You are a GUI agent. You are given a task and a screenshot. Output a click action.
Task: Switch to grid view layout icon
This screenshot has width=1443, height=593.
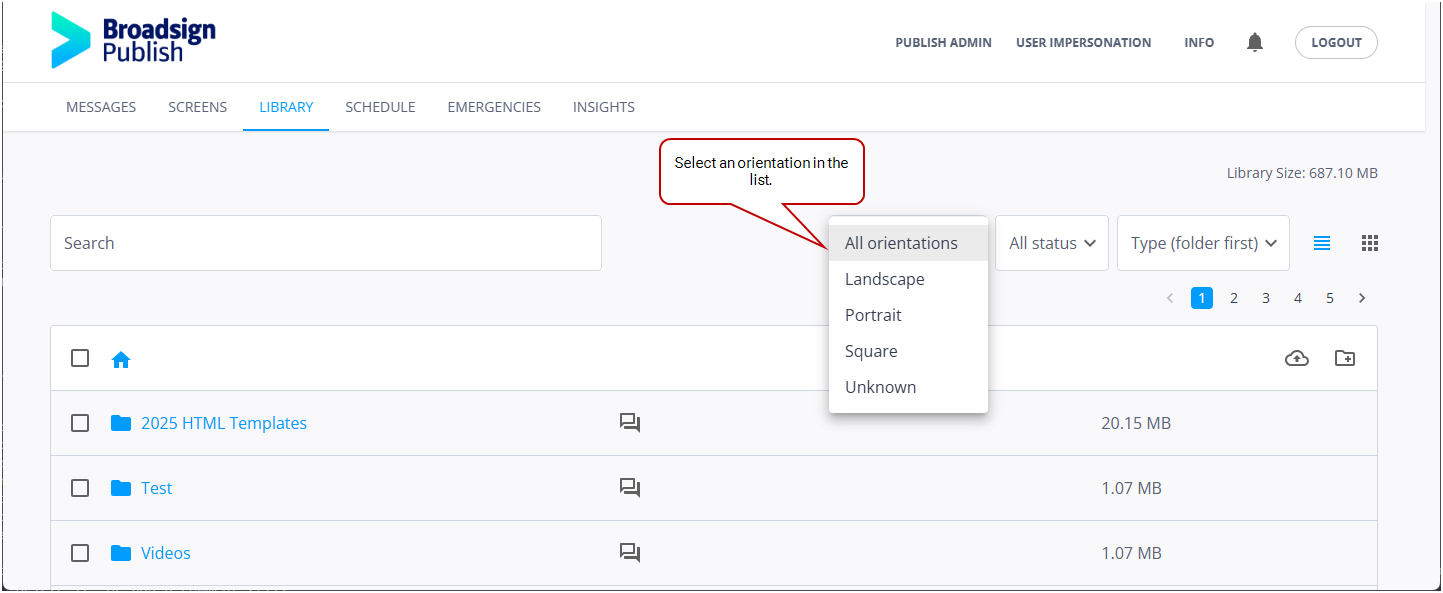[x=1370, y=243]
